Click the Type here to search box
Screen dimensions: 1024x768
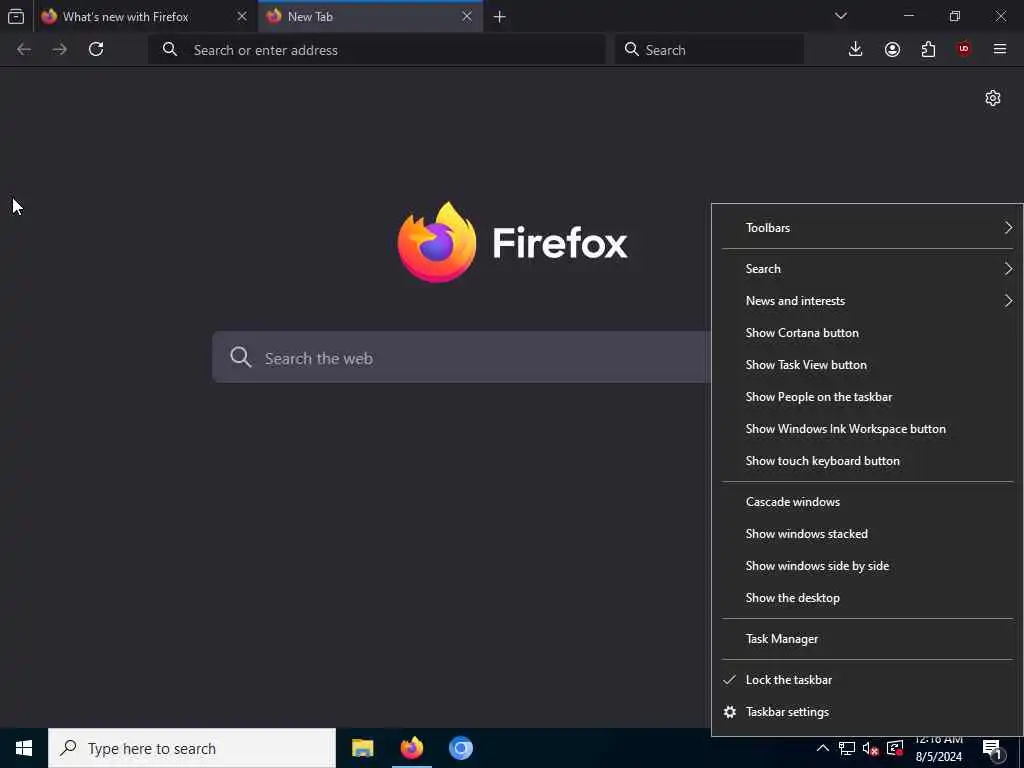tap(192, 748)
